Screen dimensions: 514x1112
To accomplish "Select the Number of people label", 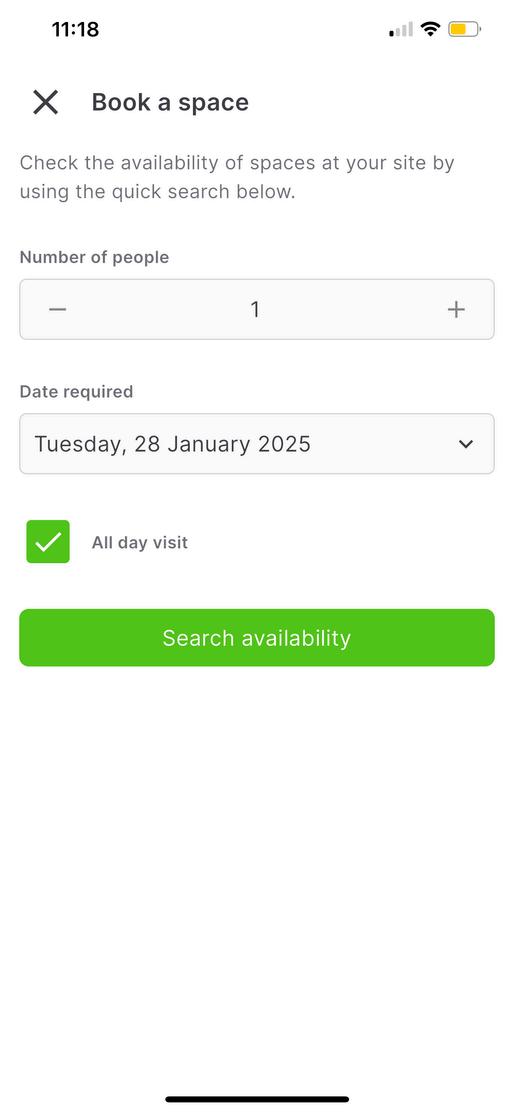I will 94,257.
